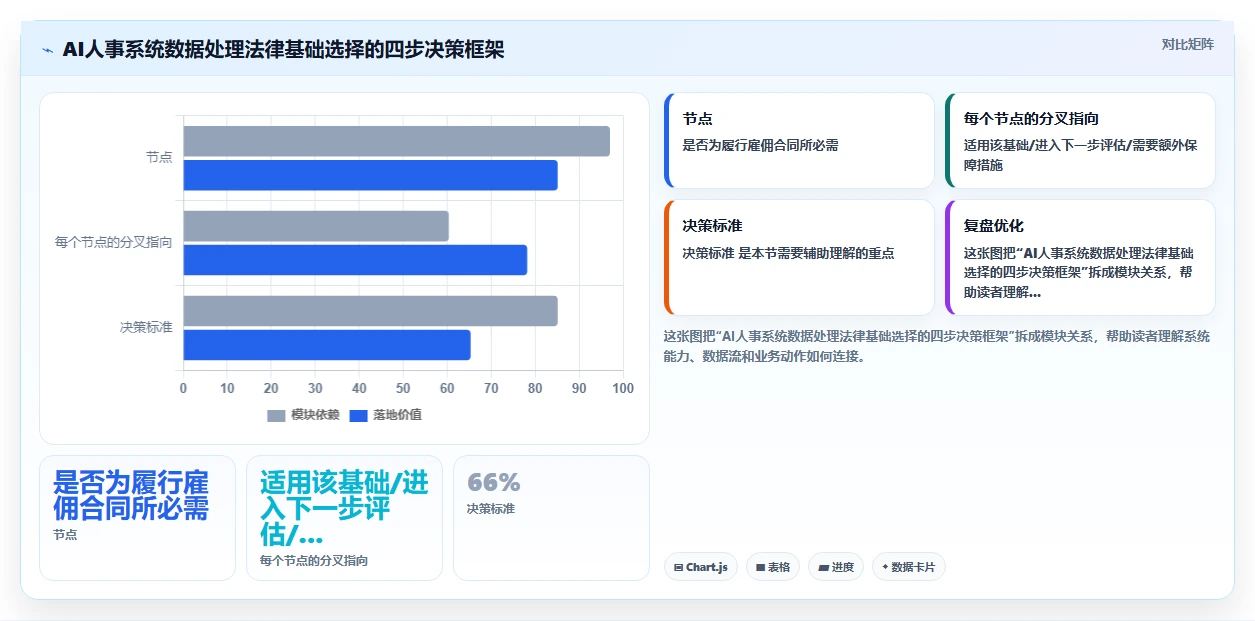
Task: Click the 节点 axis label on chart
Action: click(159, 157)
